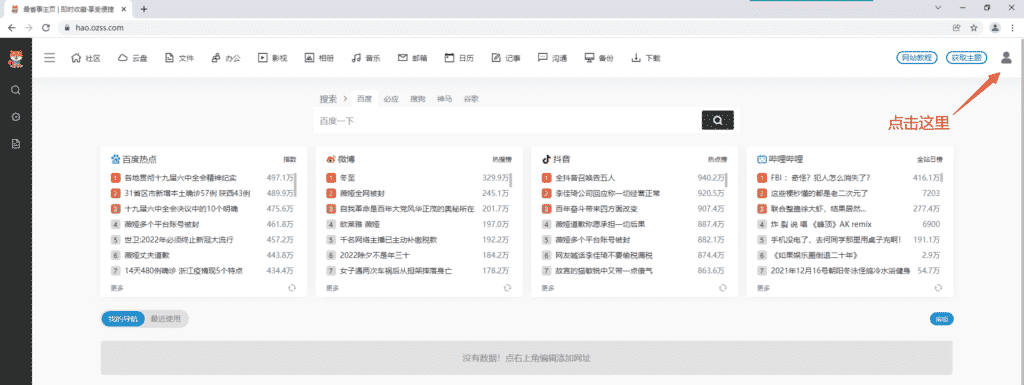Open 记事 notes
Screen dimensions: 1024x385
506,58
